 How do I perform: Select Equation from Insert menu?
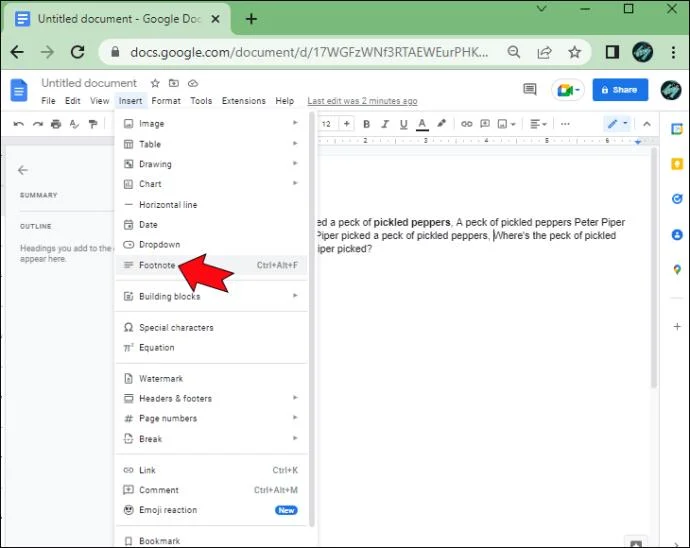211,347
